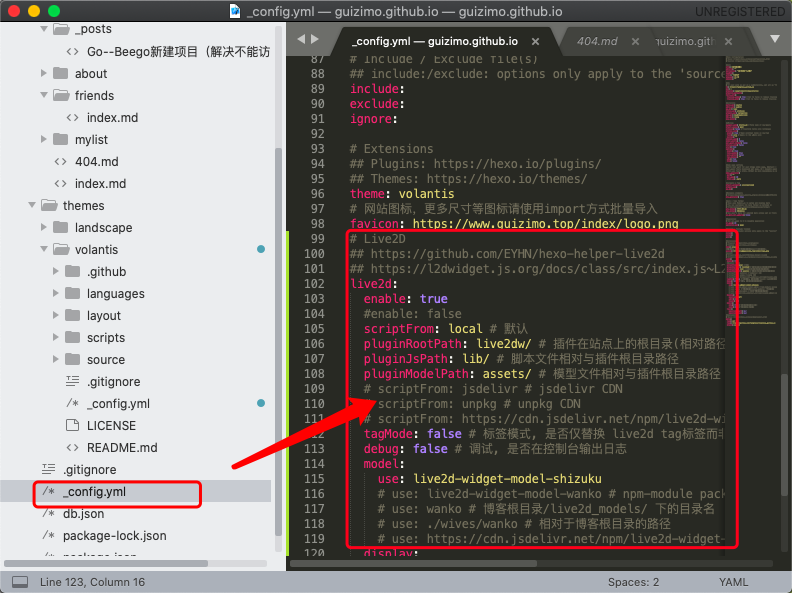Expand the scripts folder arrow
Viewport: 792px width, 593px height.
[x=56, y=337]
